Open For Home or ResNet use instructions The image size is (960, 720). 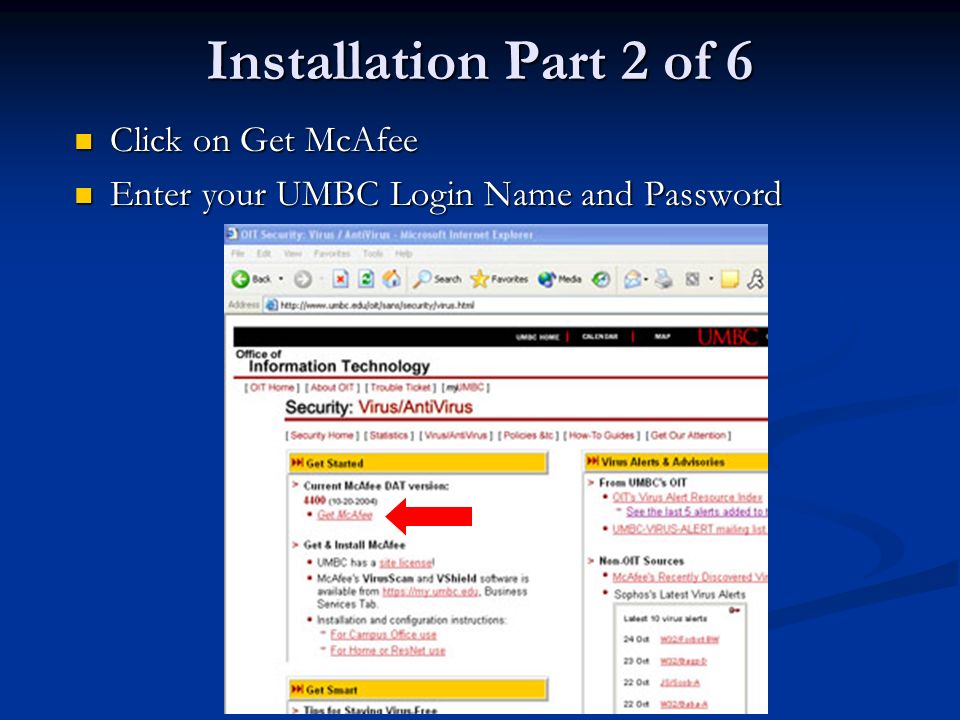point(388,650)
